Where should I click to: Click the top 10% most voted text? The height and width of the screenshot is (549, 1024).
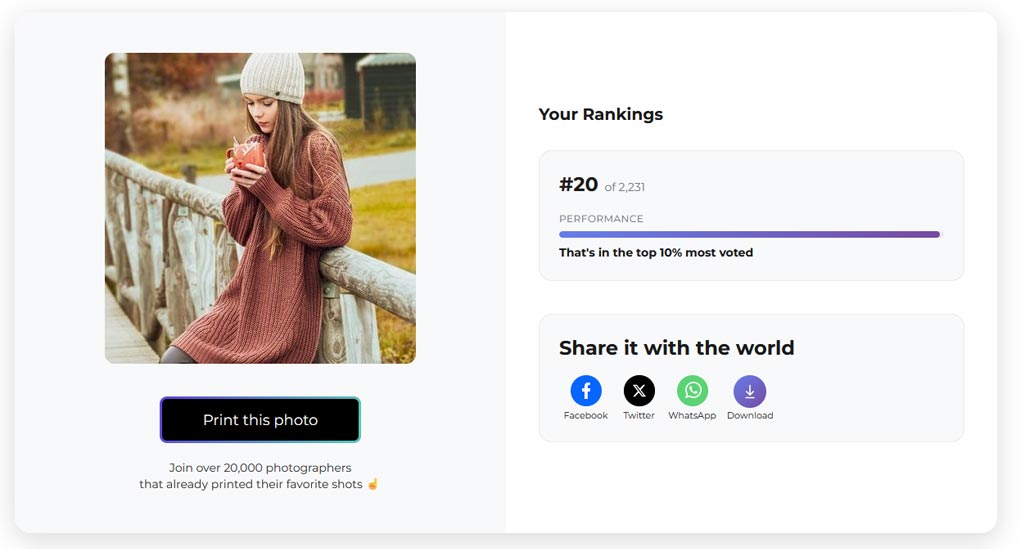coord(656,253)
